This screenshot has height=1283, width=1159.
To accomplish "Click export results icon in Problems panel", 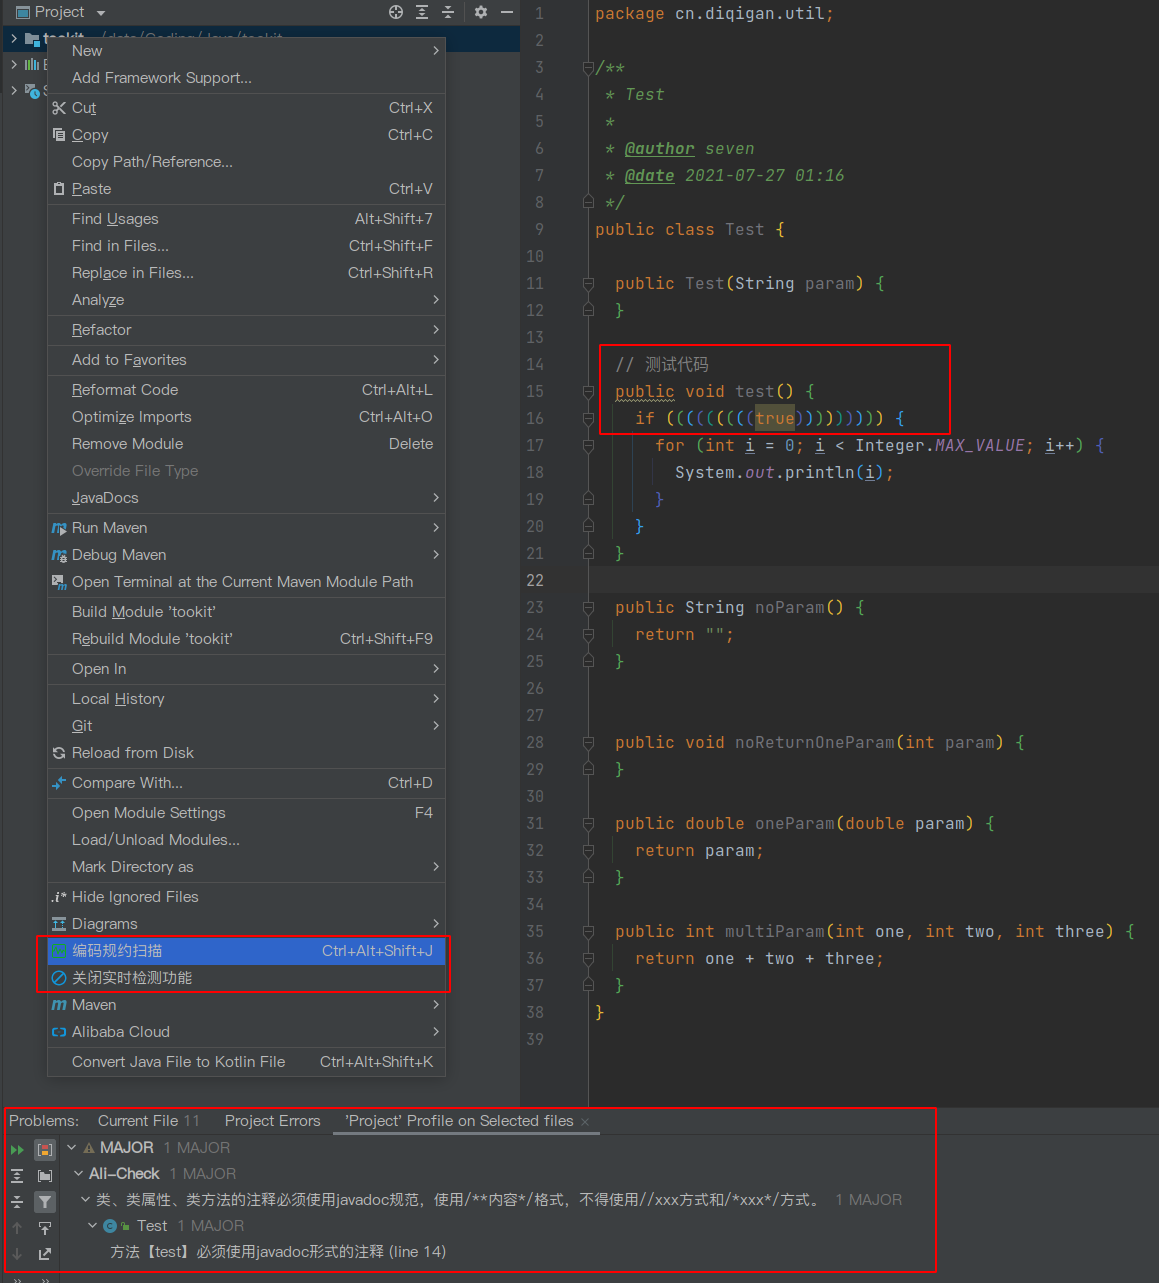I will point(45,1254).
